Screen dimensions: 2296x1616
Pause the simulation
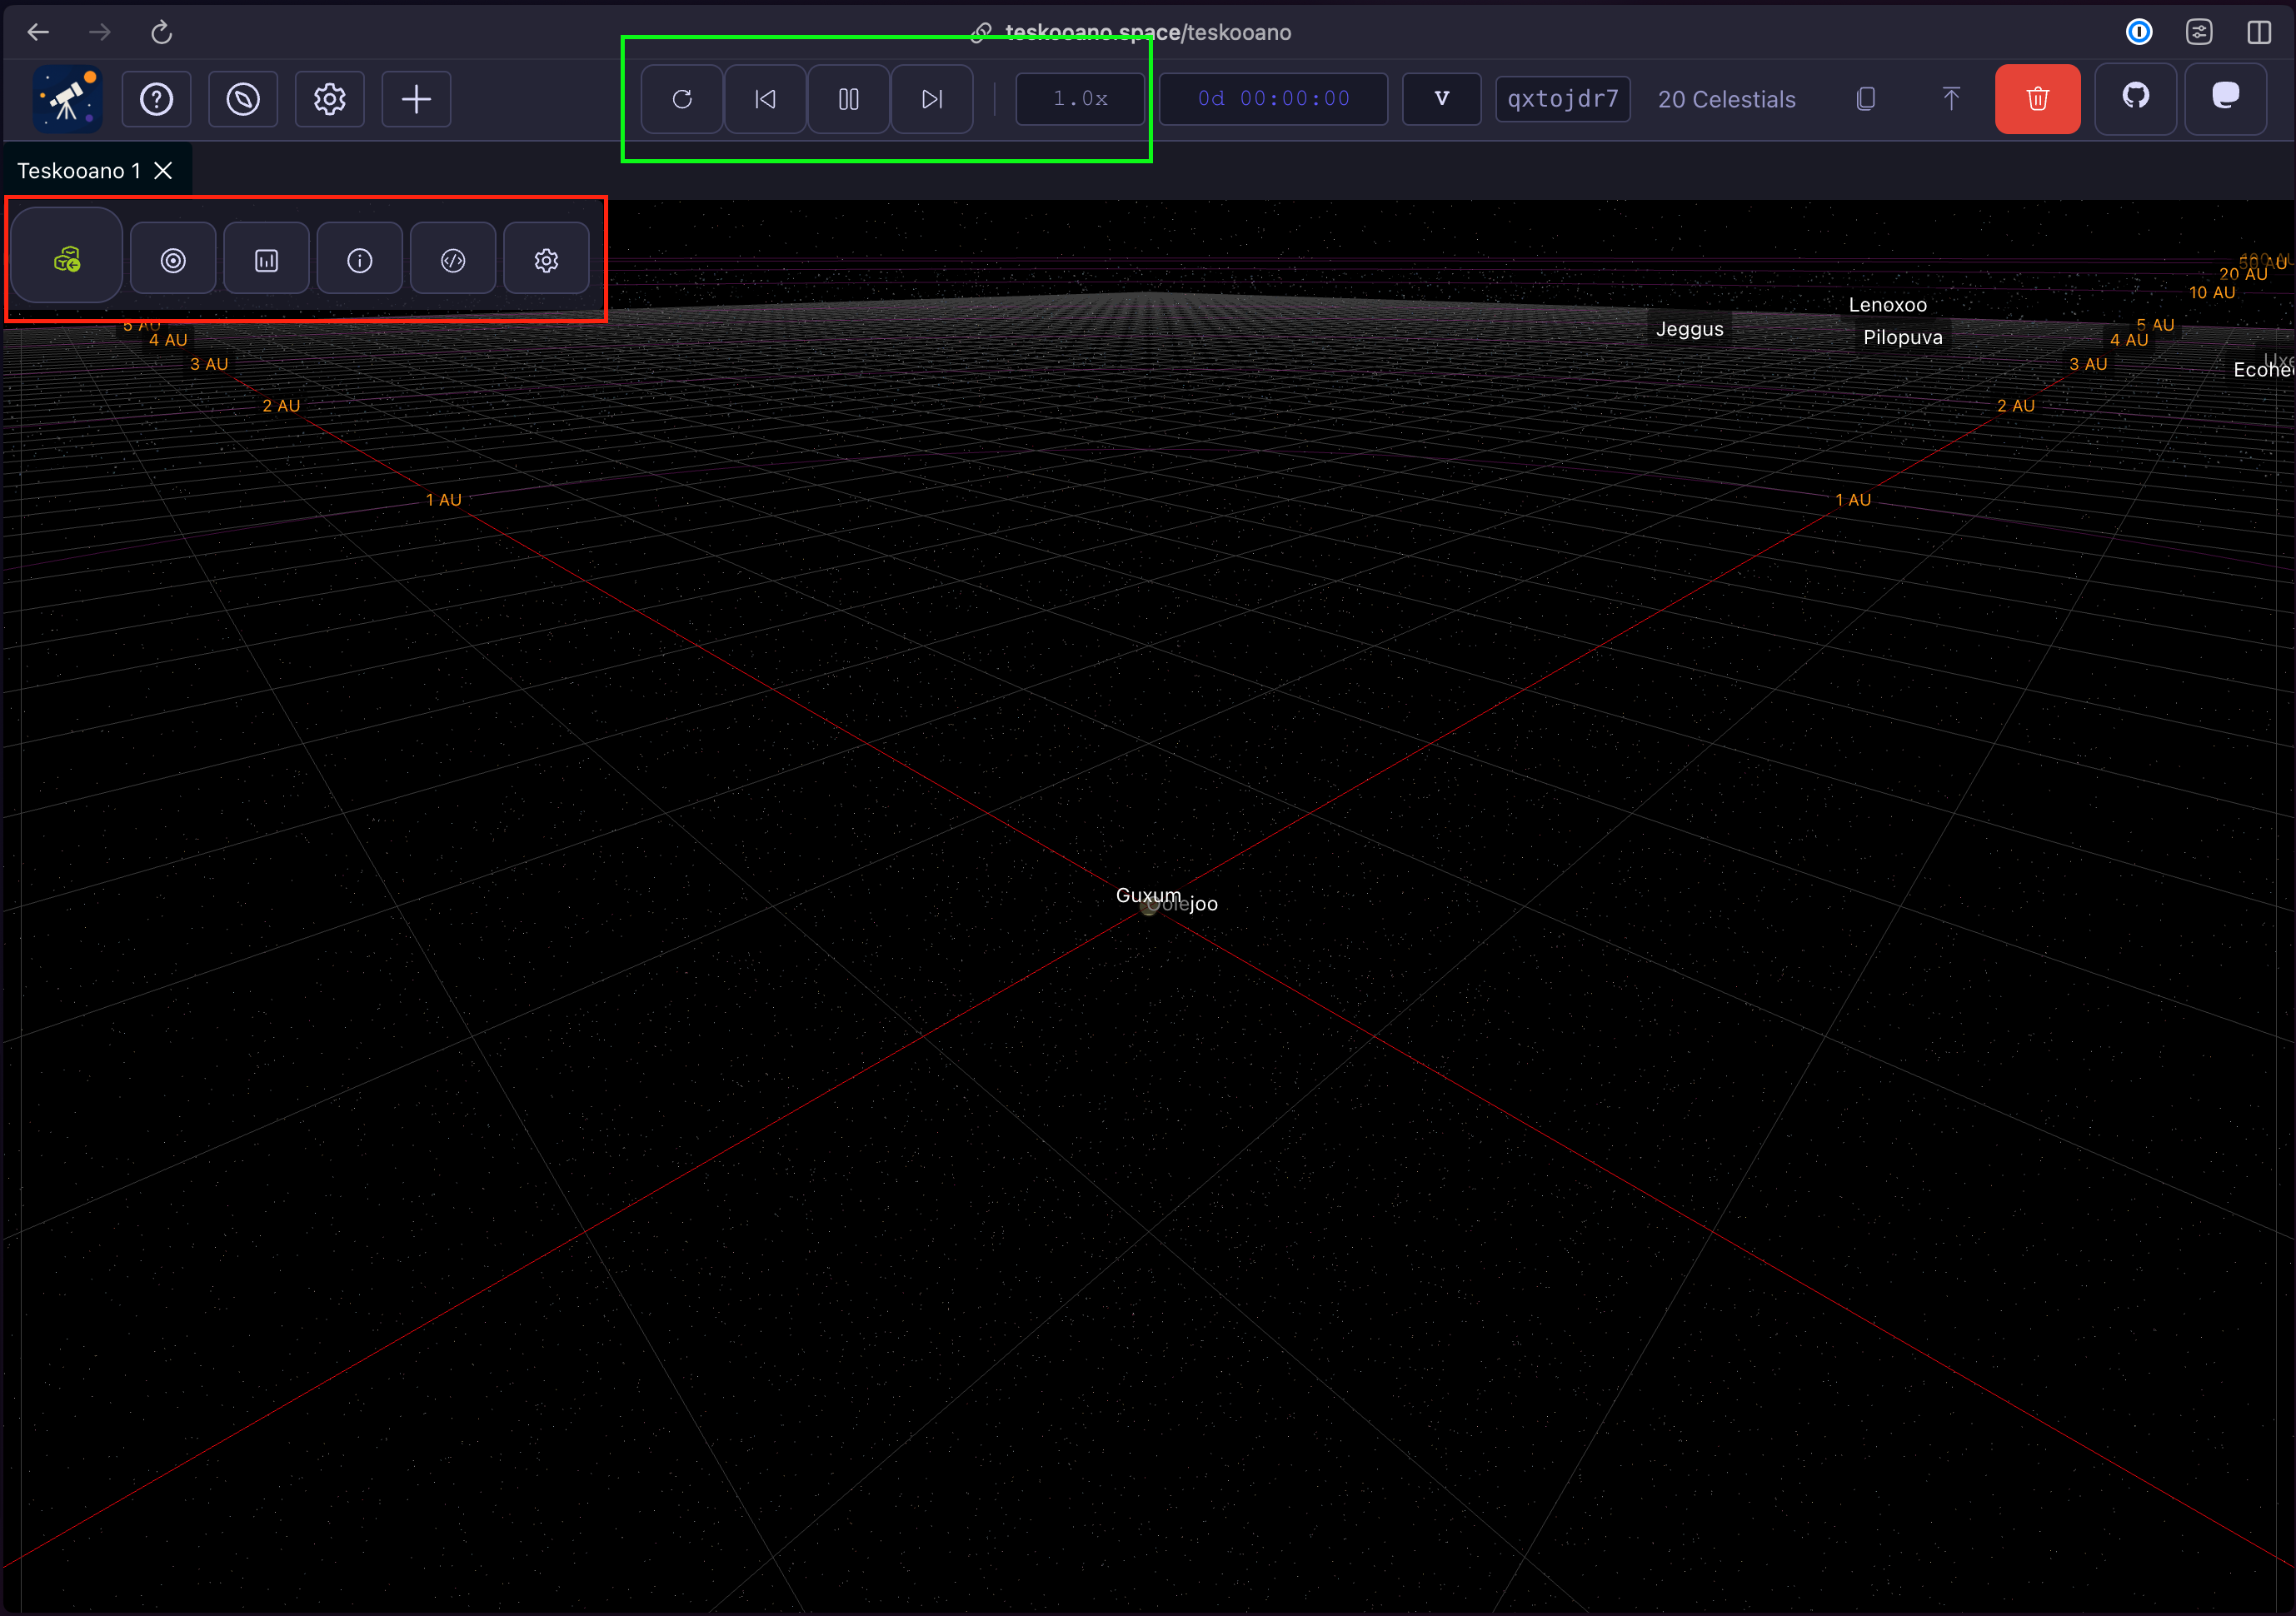(x=848, y=99)
